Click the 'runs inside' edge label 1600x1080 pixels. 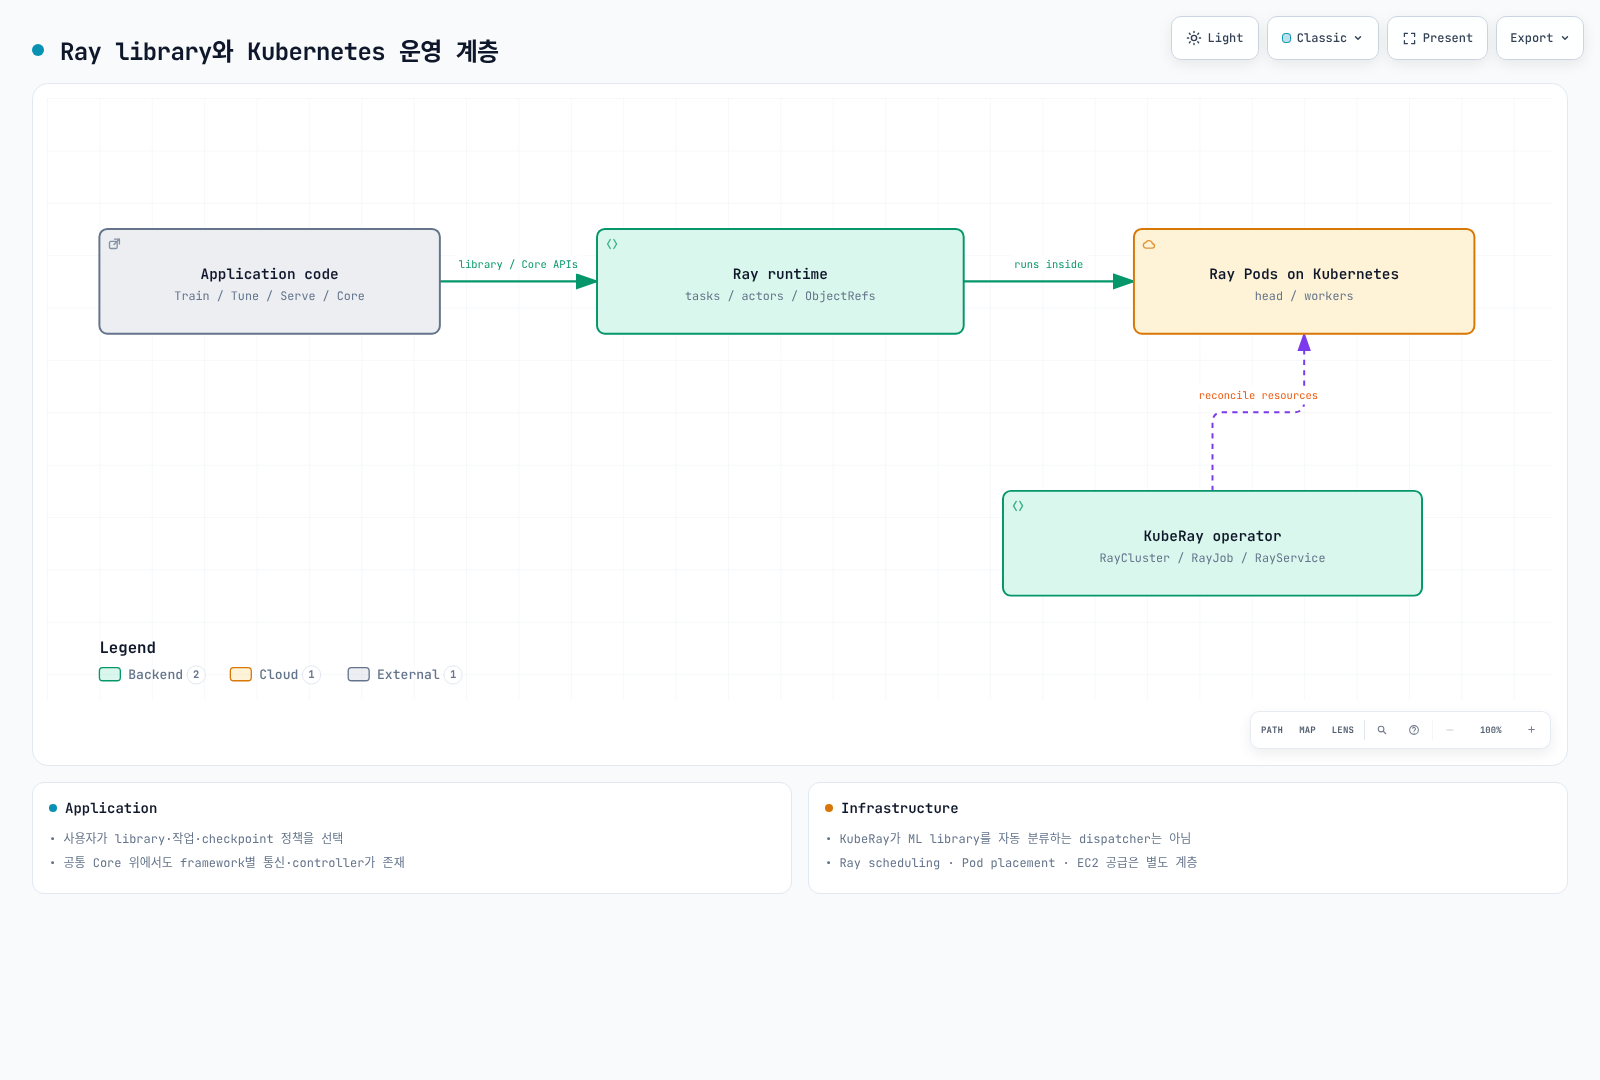coord(1048,265)
